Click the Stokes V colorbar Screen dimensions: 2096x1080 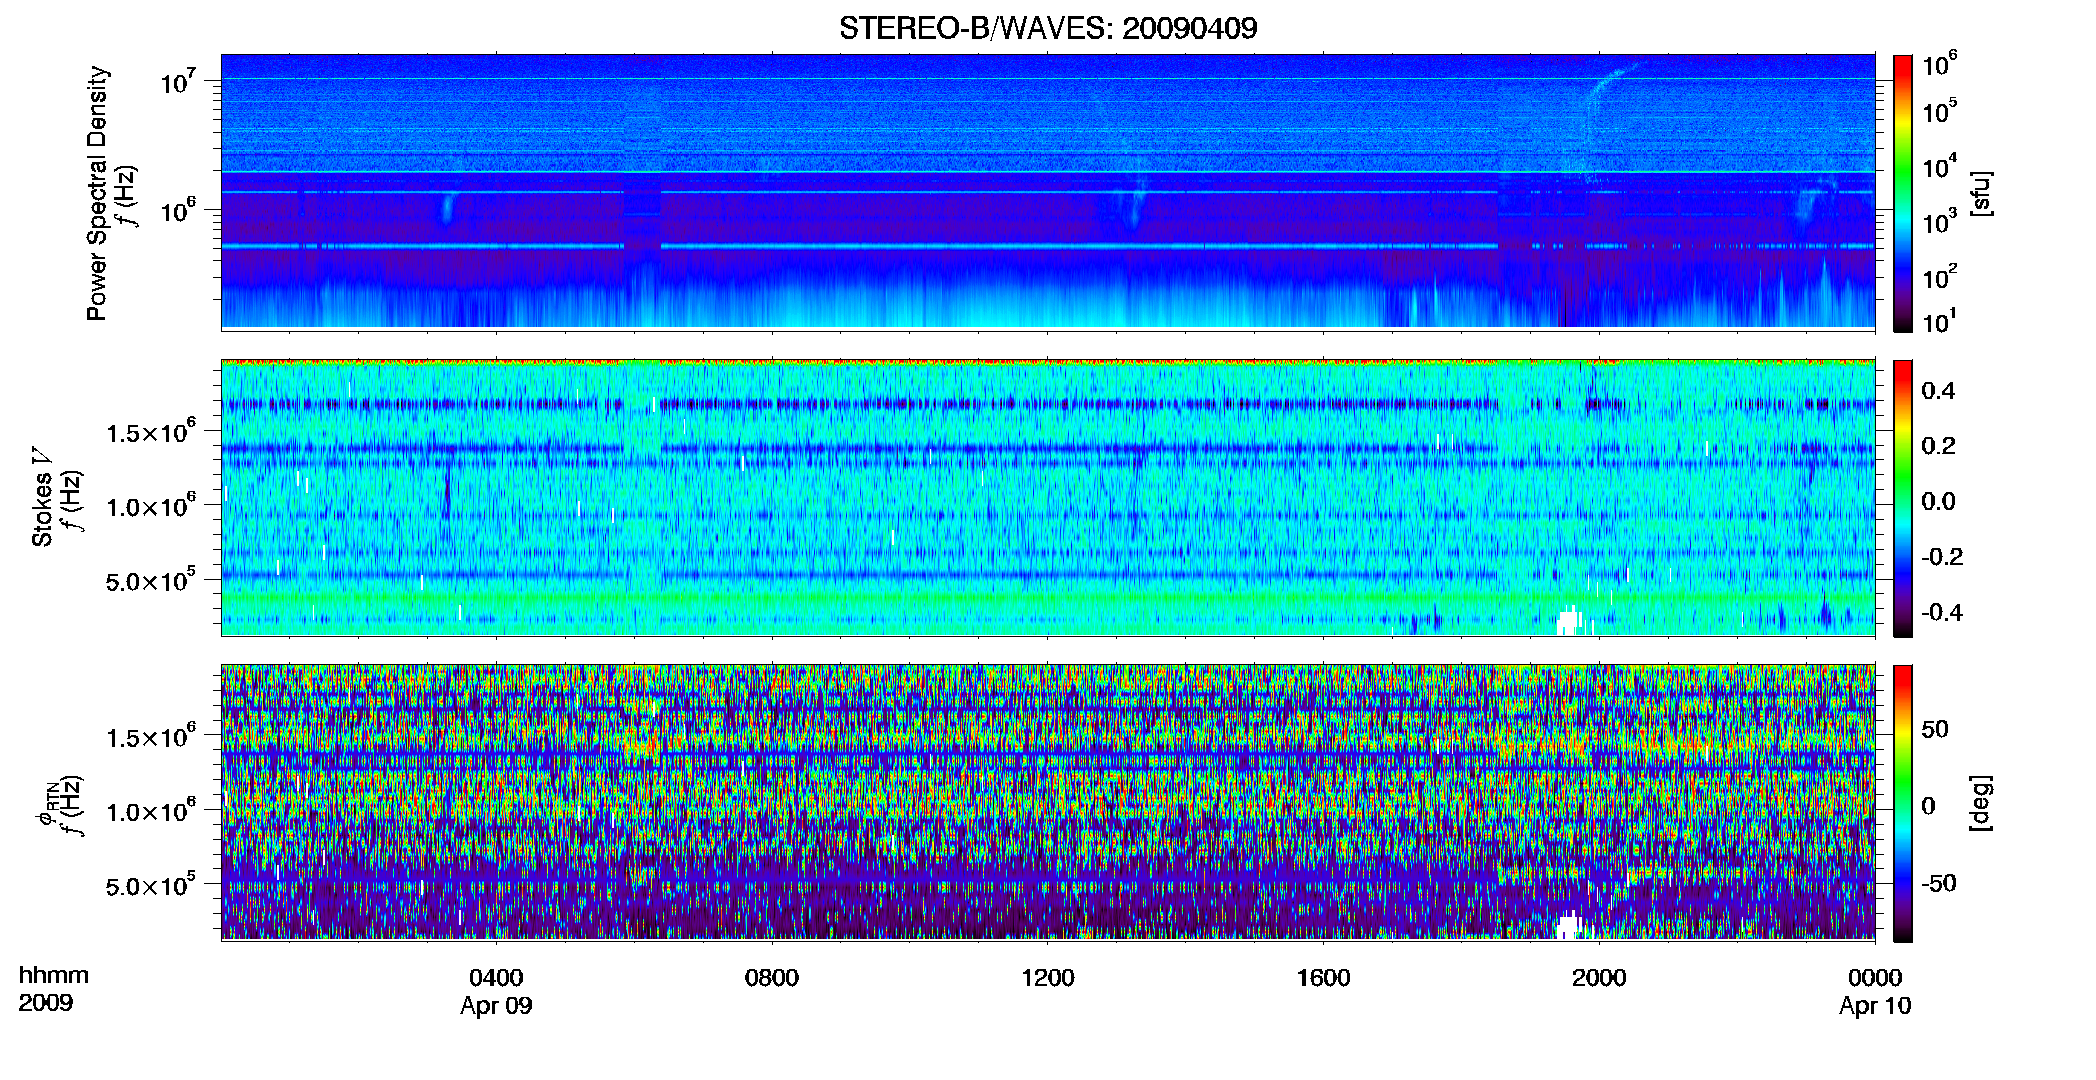[x=1903, y=498]
